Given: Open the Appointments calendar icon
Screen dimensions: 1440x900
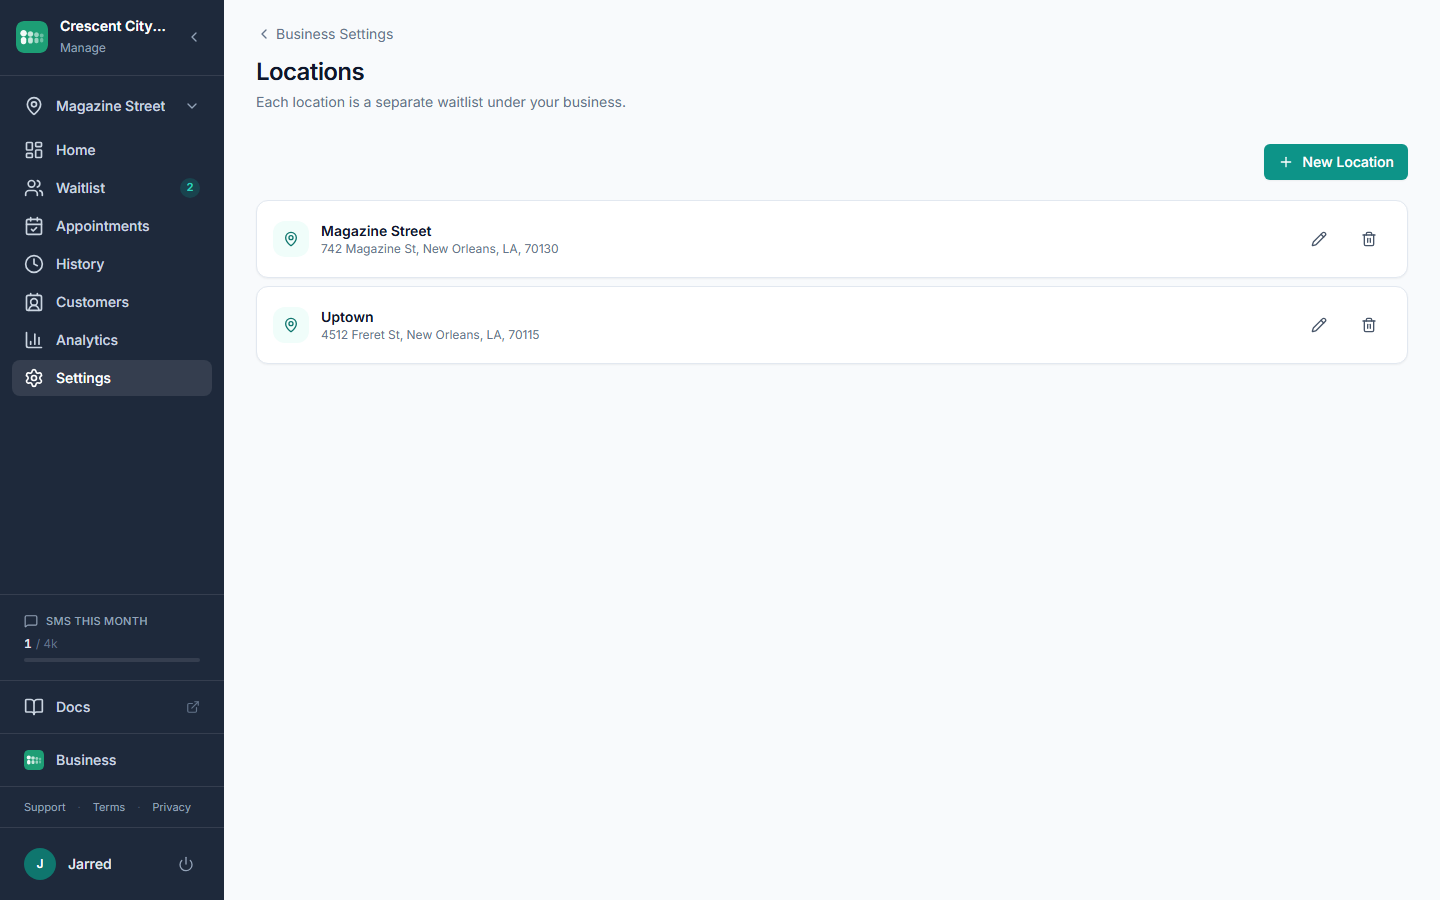Looking at the screenshot, I should pos(34,226).
